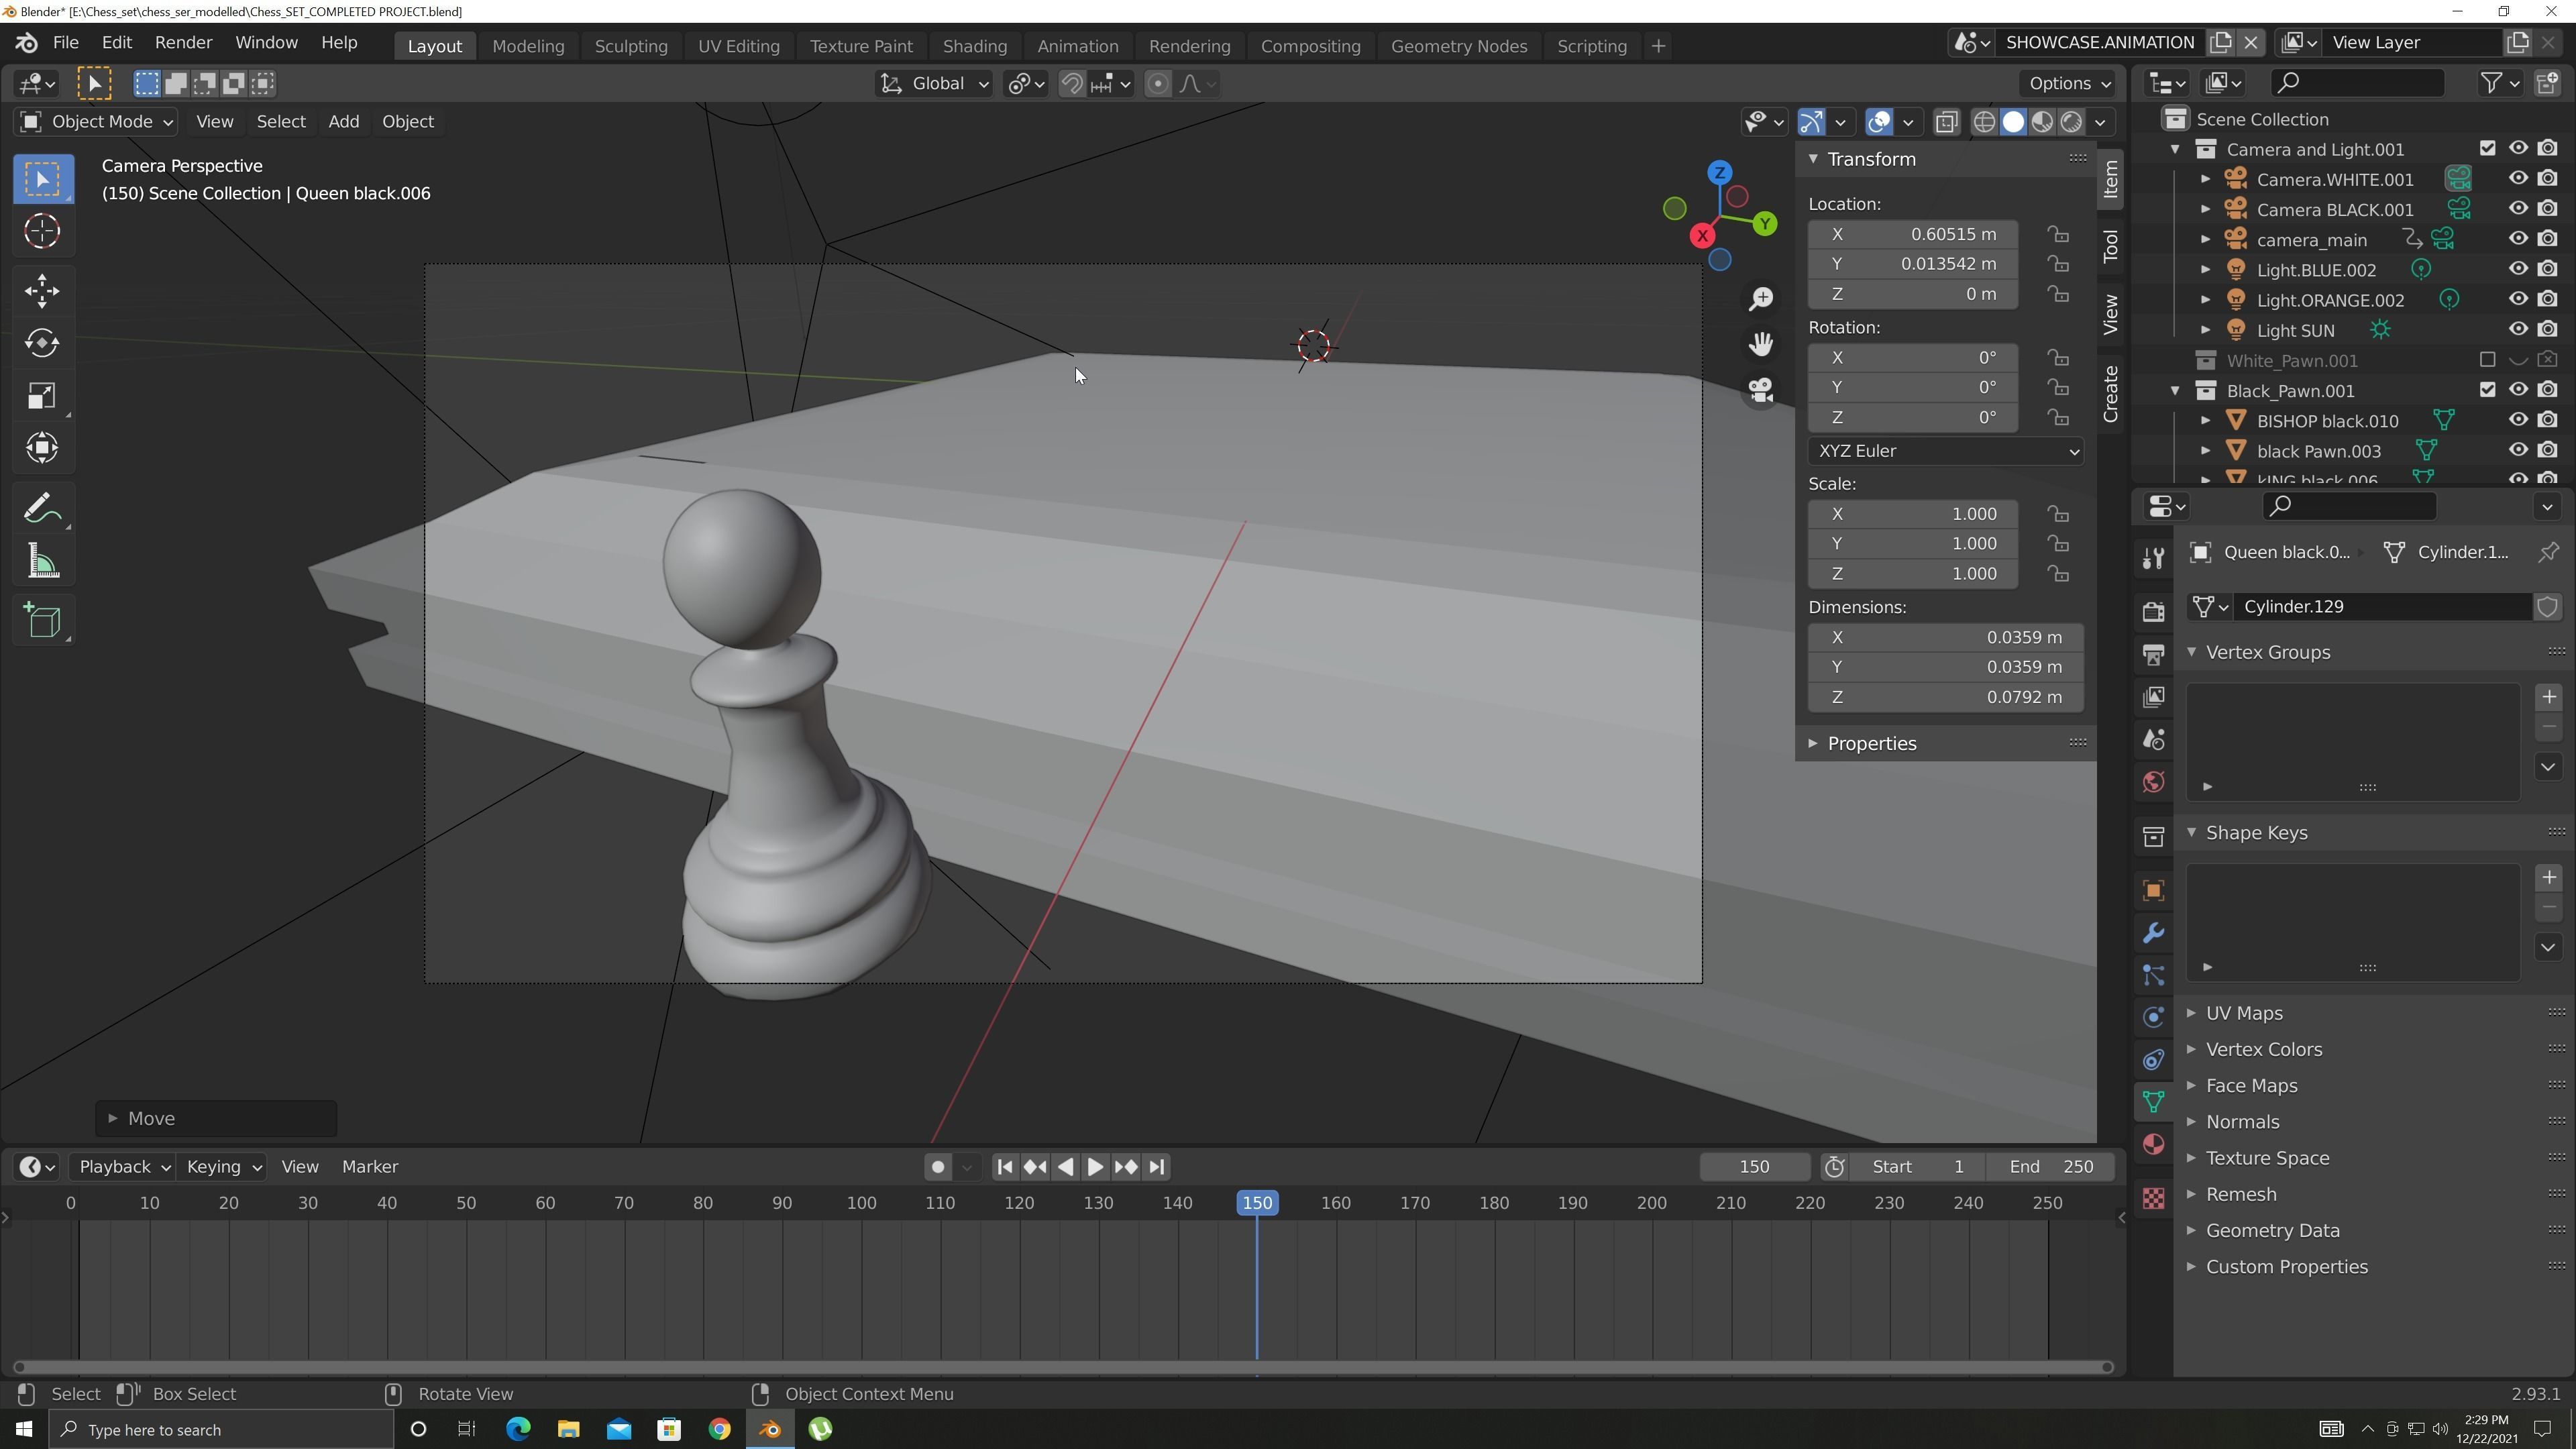Open the Marker menu in timeline
2576x1449 pixels.
370,1167
